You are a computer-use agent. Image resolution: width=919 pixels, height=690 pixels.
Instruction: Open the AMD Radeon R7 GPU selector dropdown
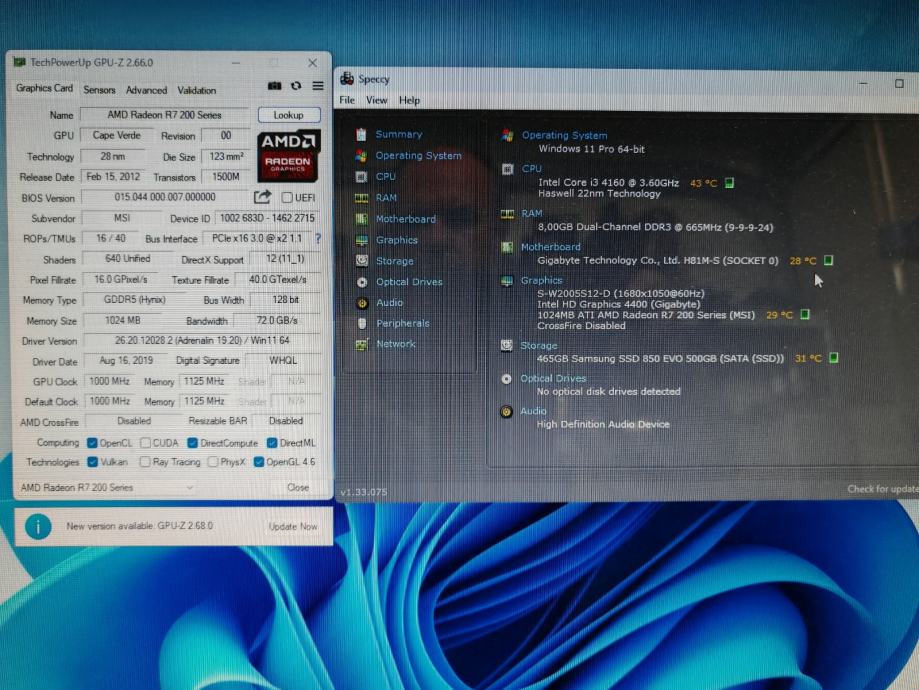[x=107, y=488]
